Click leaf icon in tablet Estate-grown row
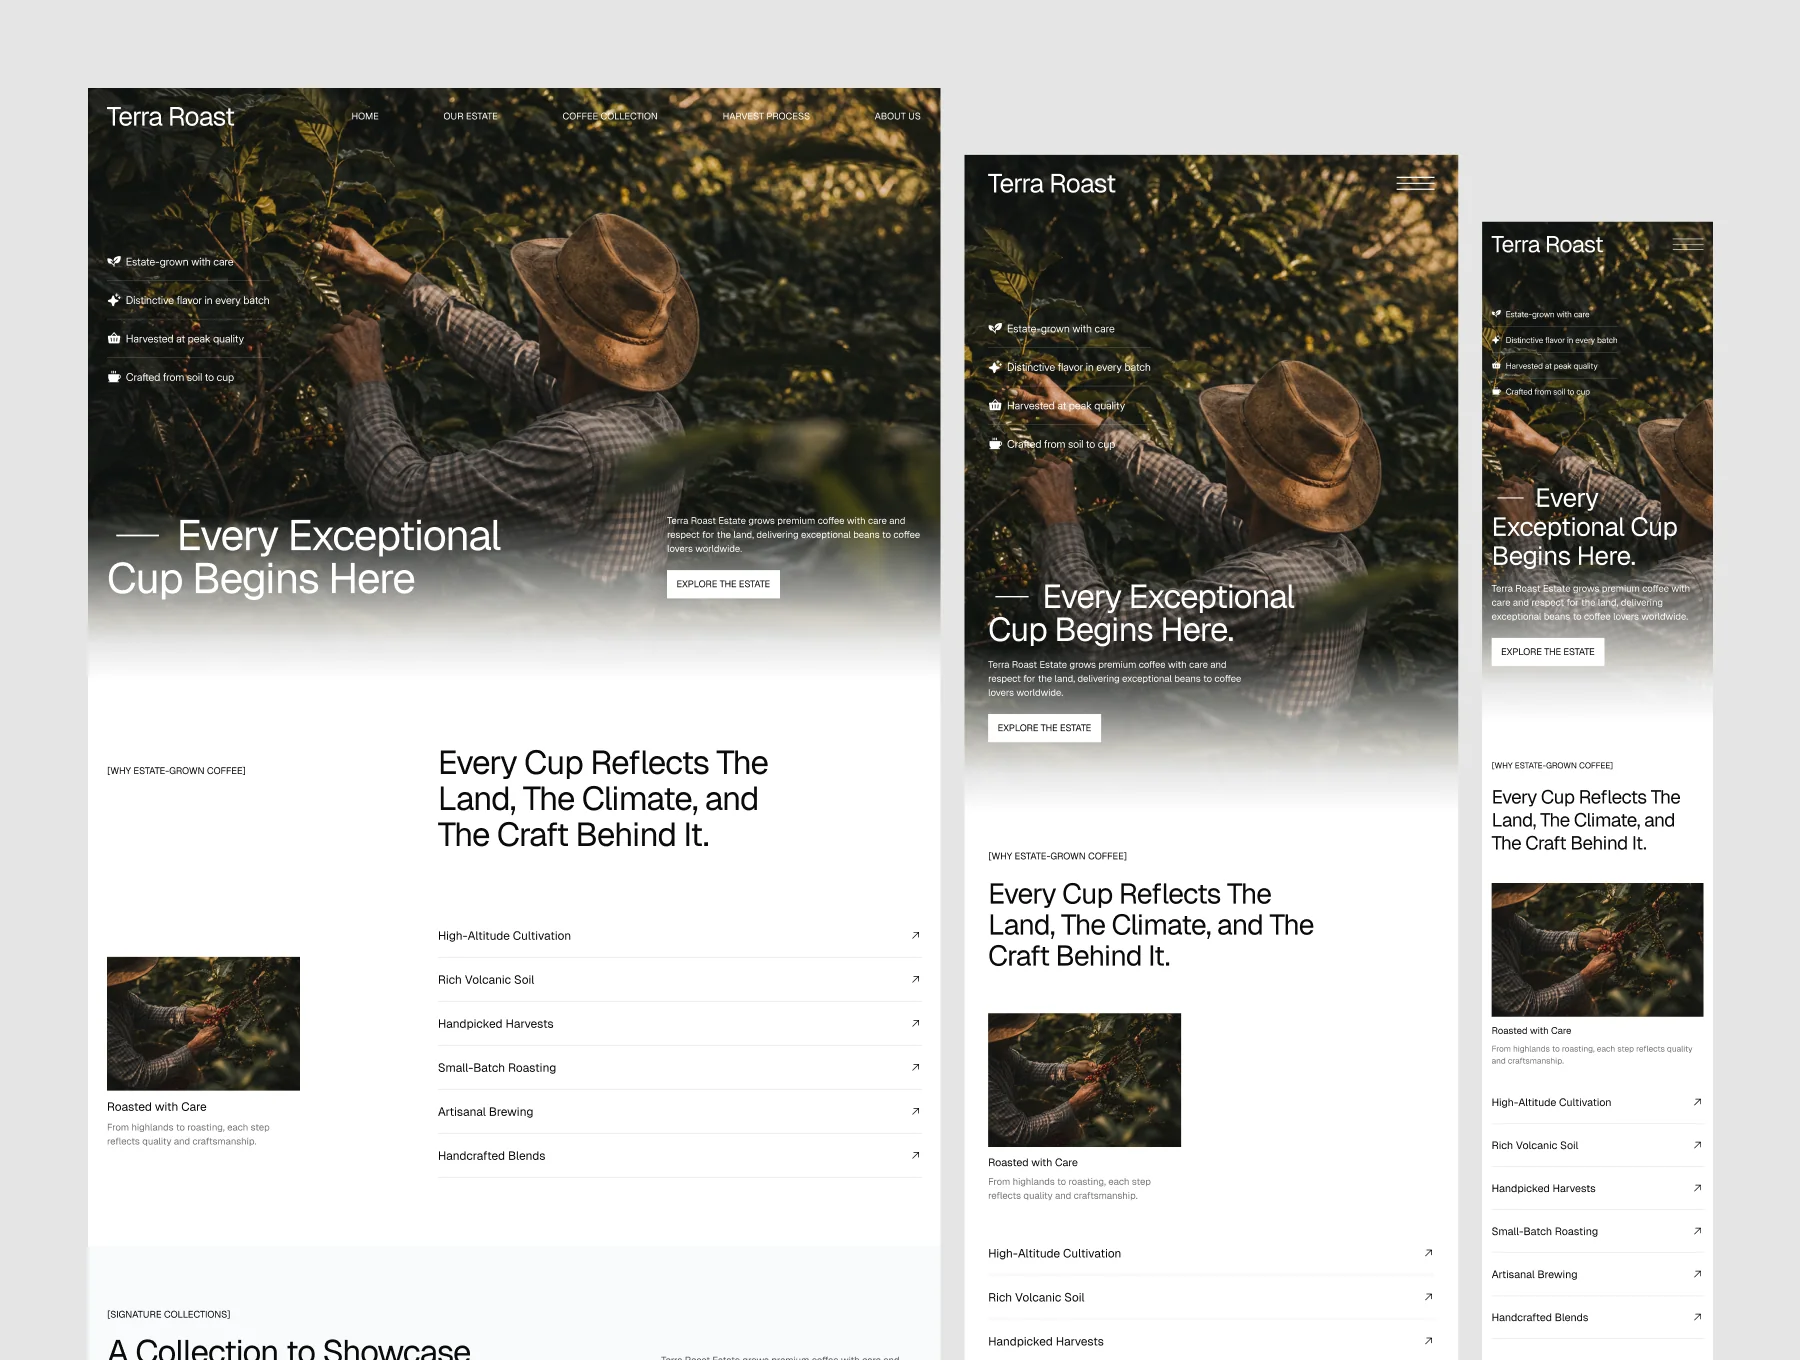 pyautogui.click(x=995, y=329)
